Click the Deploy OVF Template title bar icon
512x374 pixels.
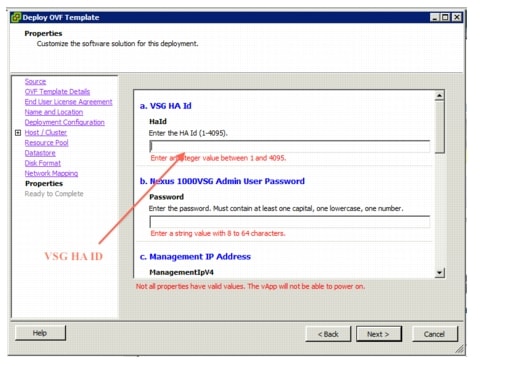coord(16,17)
